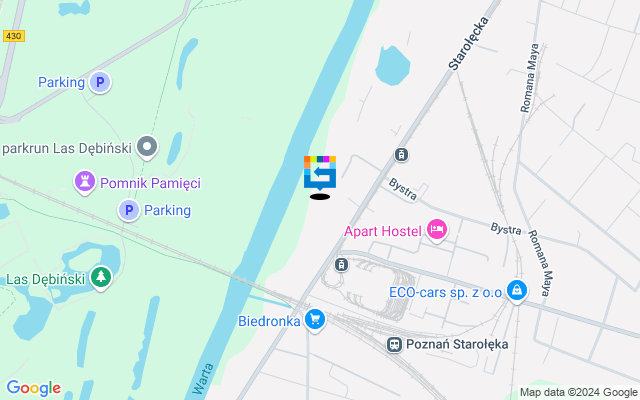Open the Las Dębiński tree park marker
Image resolution: width=640 pixels, height=400 pixels.
101,278
